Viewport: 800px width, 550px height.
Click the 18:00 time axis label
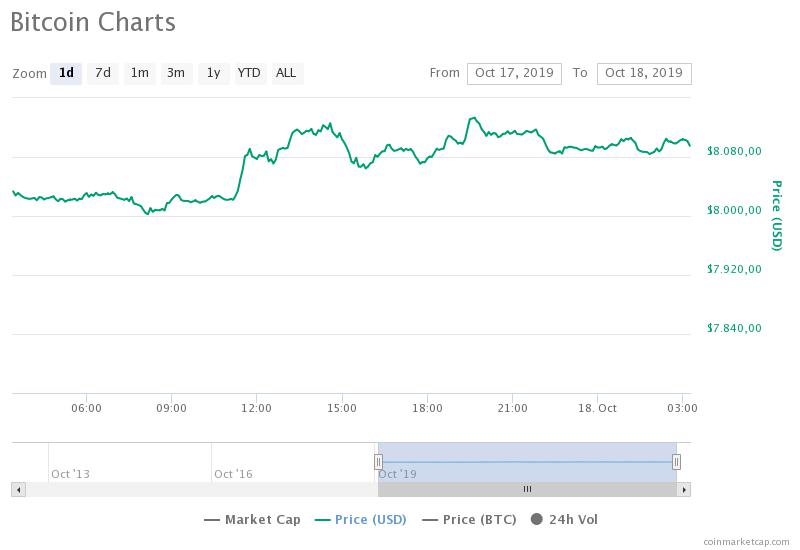(x=428, y=408)
